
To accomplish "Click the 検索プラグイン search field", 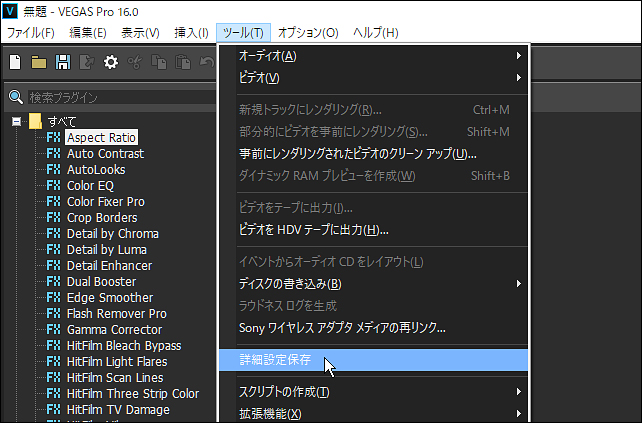I will click(x=122, y=97).
